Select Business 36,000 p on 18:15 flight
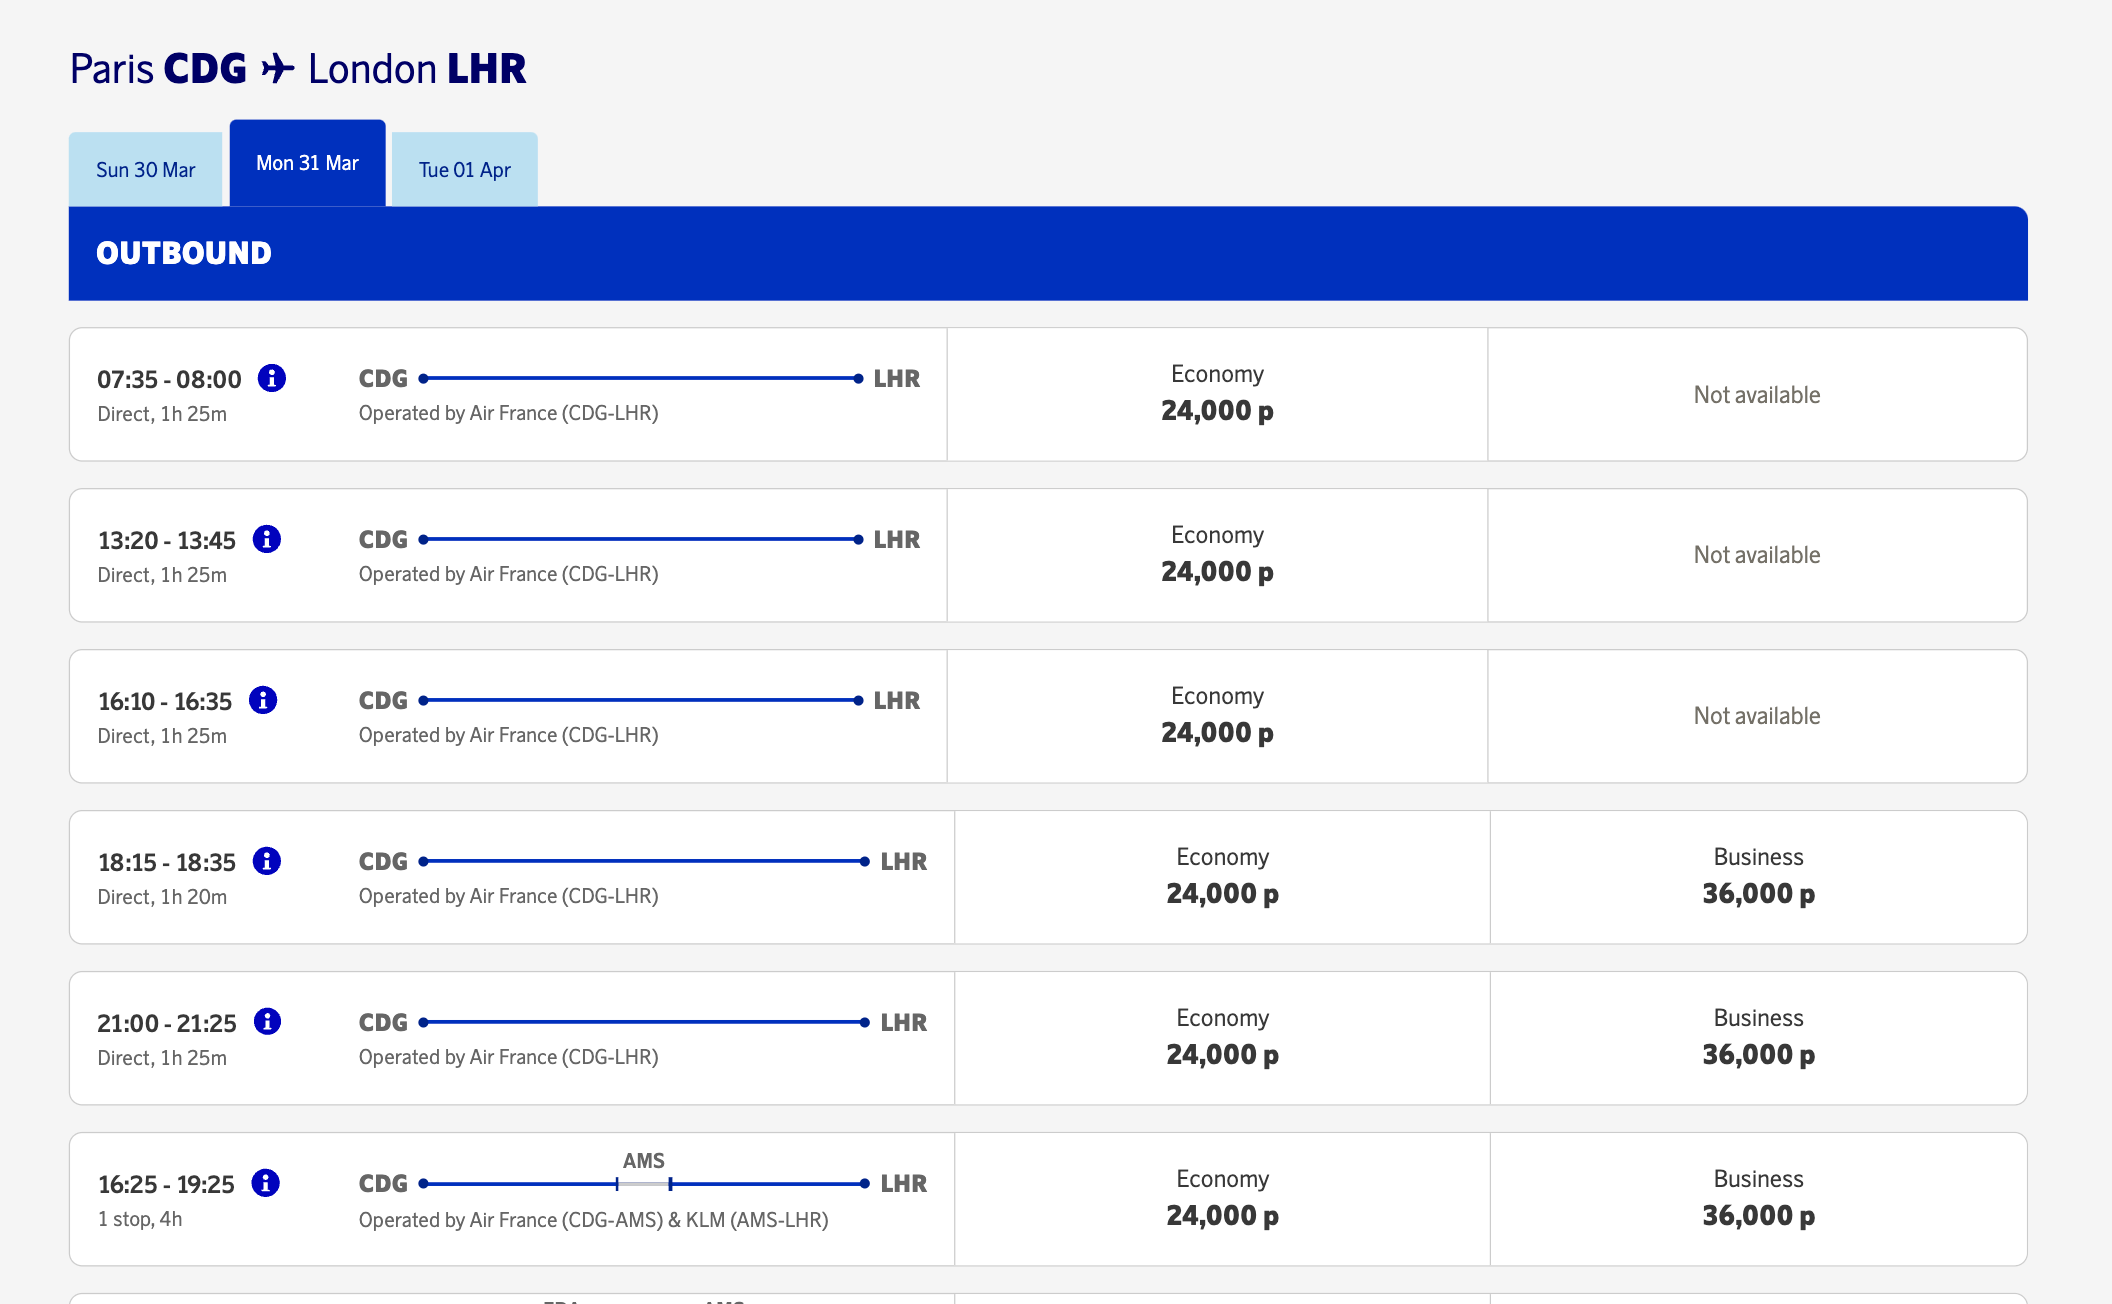The image size is (2112, 1304). [x=1758, y=877]
